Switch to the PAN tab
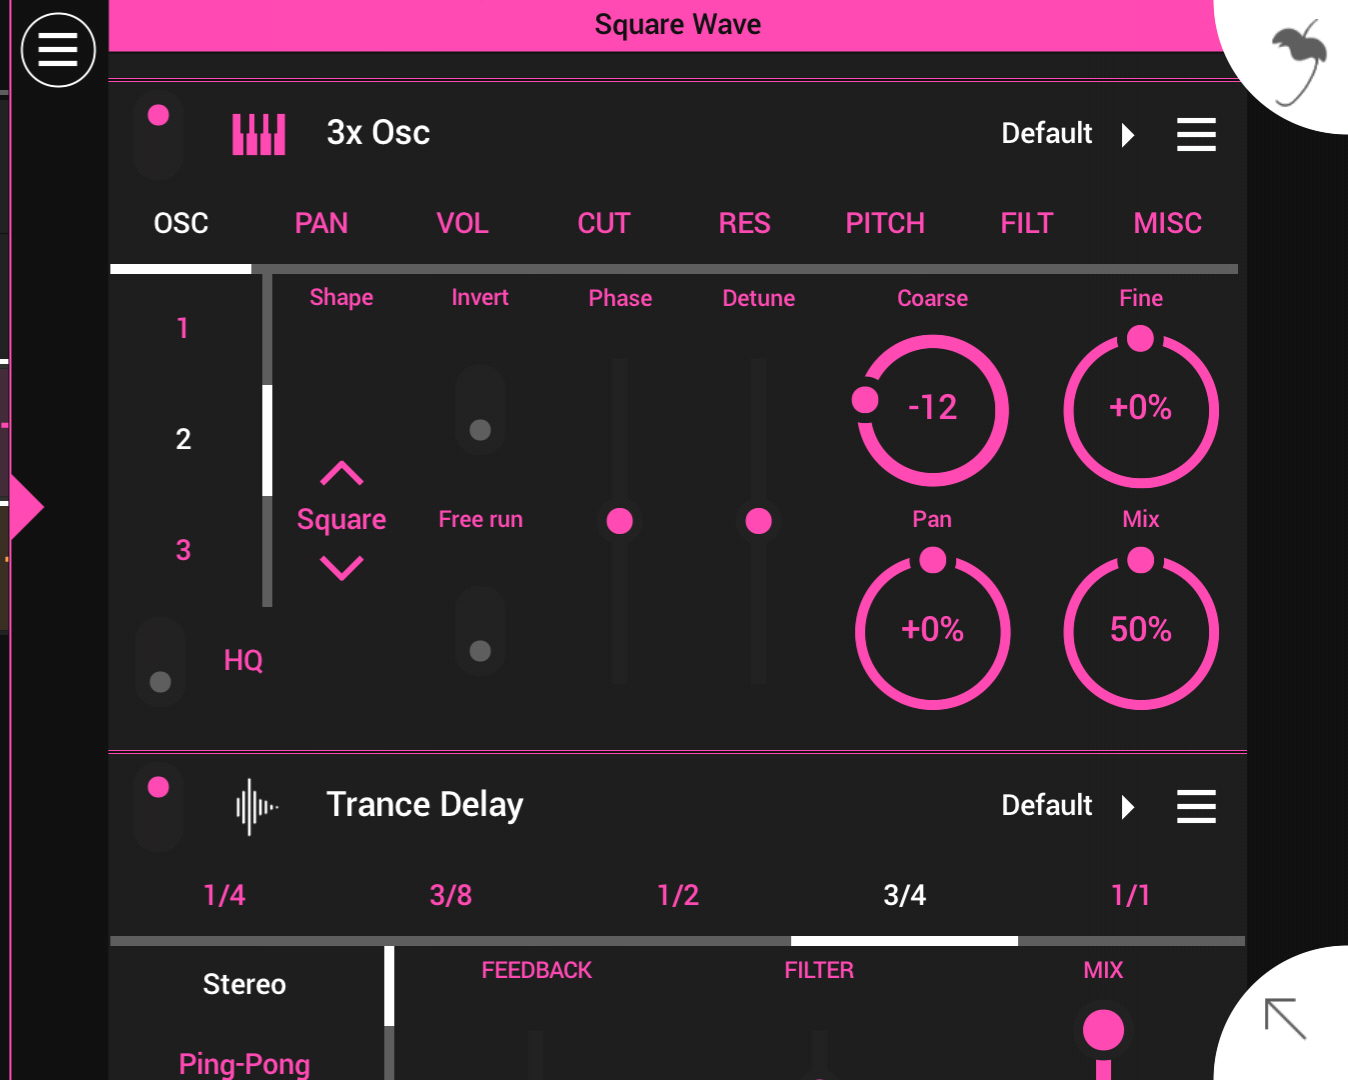The width and height of the screenshot is (1348, 1080). [321, 223]
